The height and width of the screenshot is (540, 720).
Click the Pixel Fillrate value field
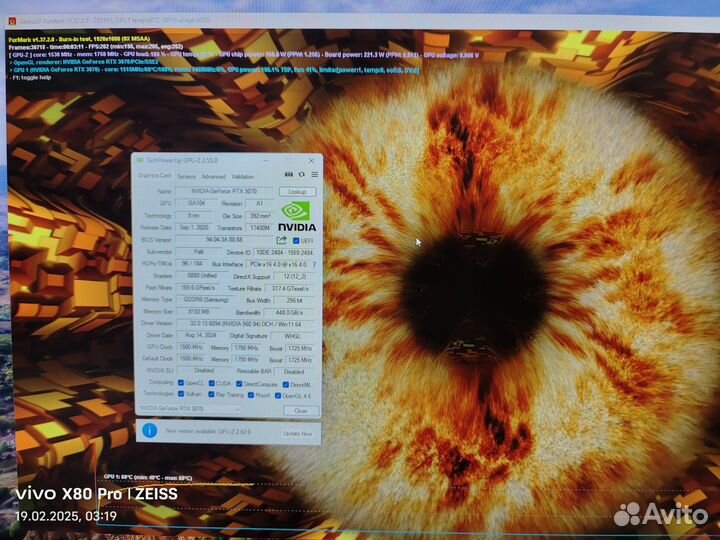tap(198, 288)
